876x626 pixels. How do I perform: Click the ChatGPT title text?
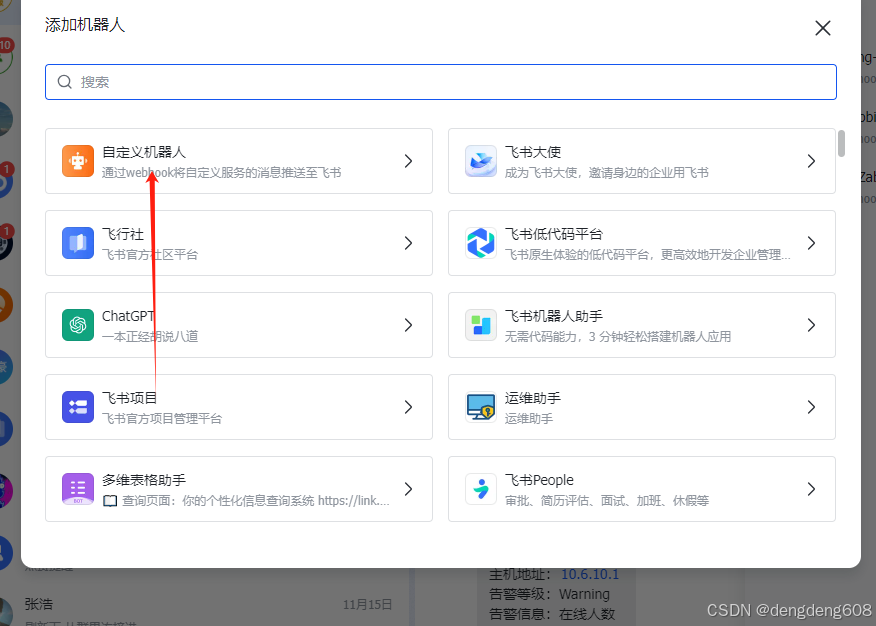point(128,316)
